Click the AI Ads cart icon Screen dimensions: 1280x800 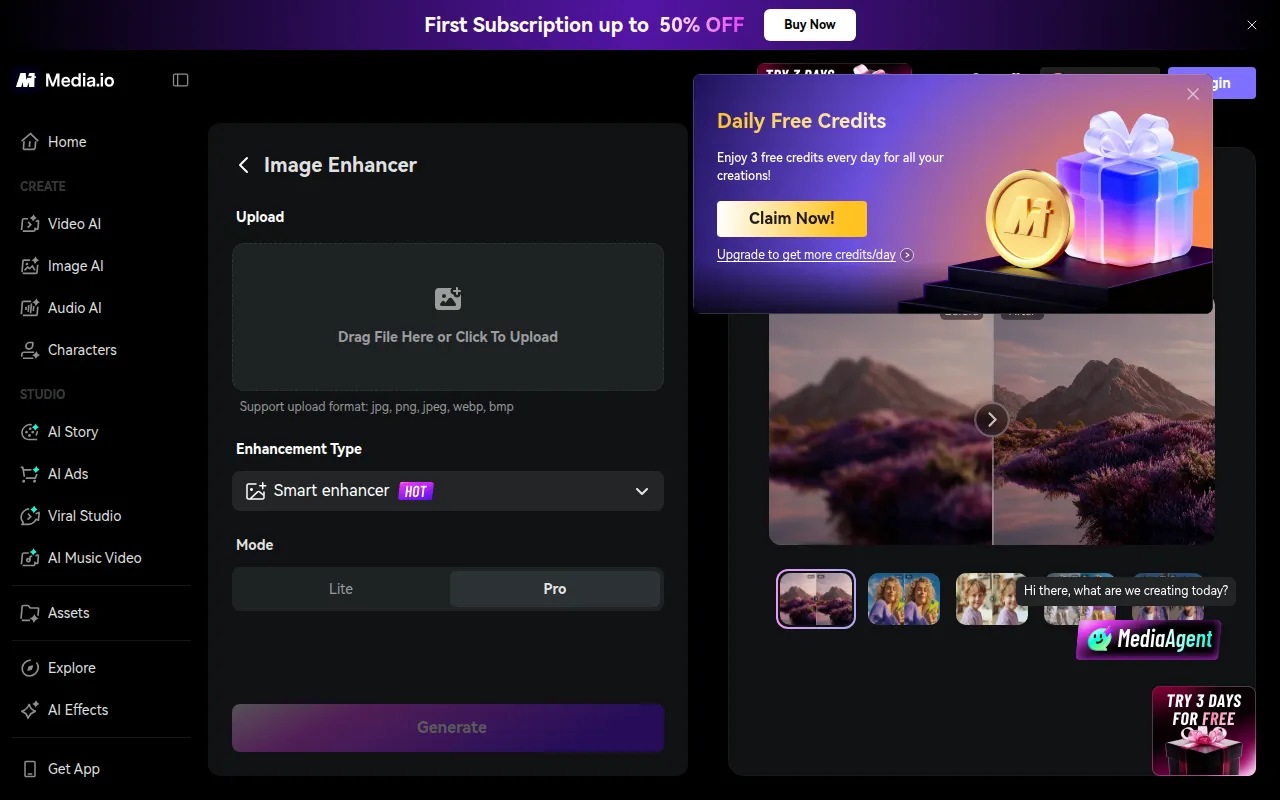point(30,474)
